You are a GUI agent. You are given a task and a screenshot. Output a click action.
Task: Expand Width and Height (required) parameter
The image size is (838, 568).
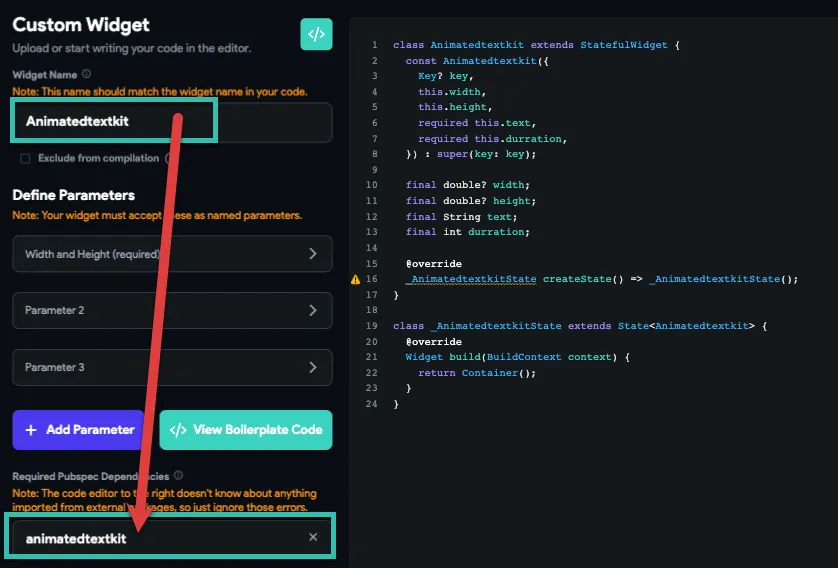172,254
